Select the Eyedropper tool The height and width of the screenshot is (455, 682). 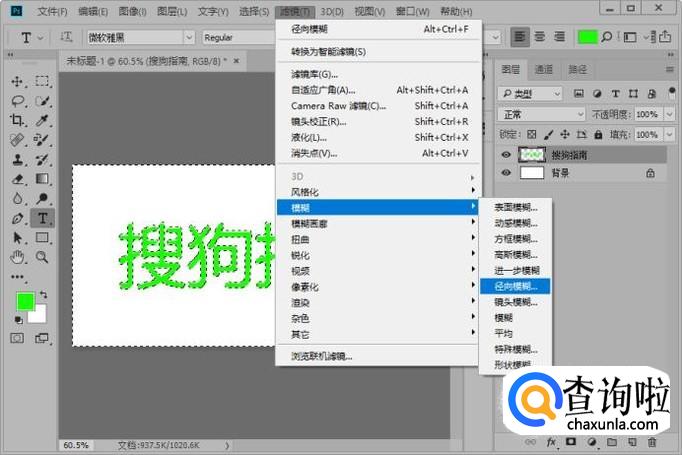42,120
